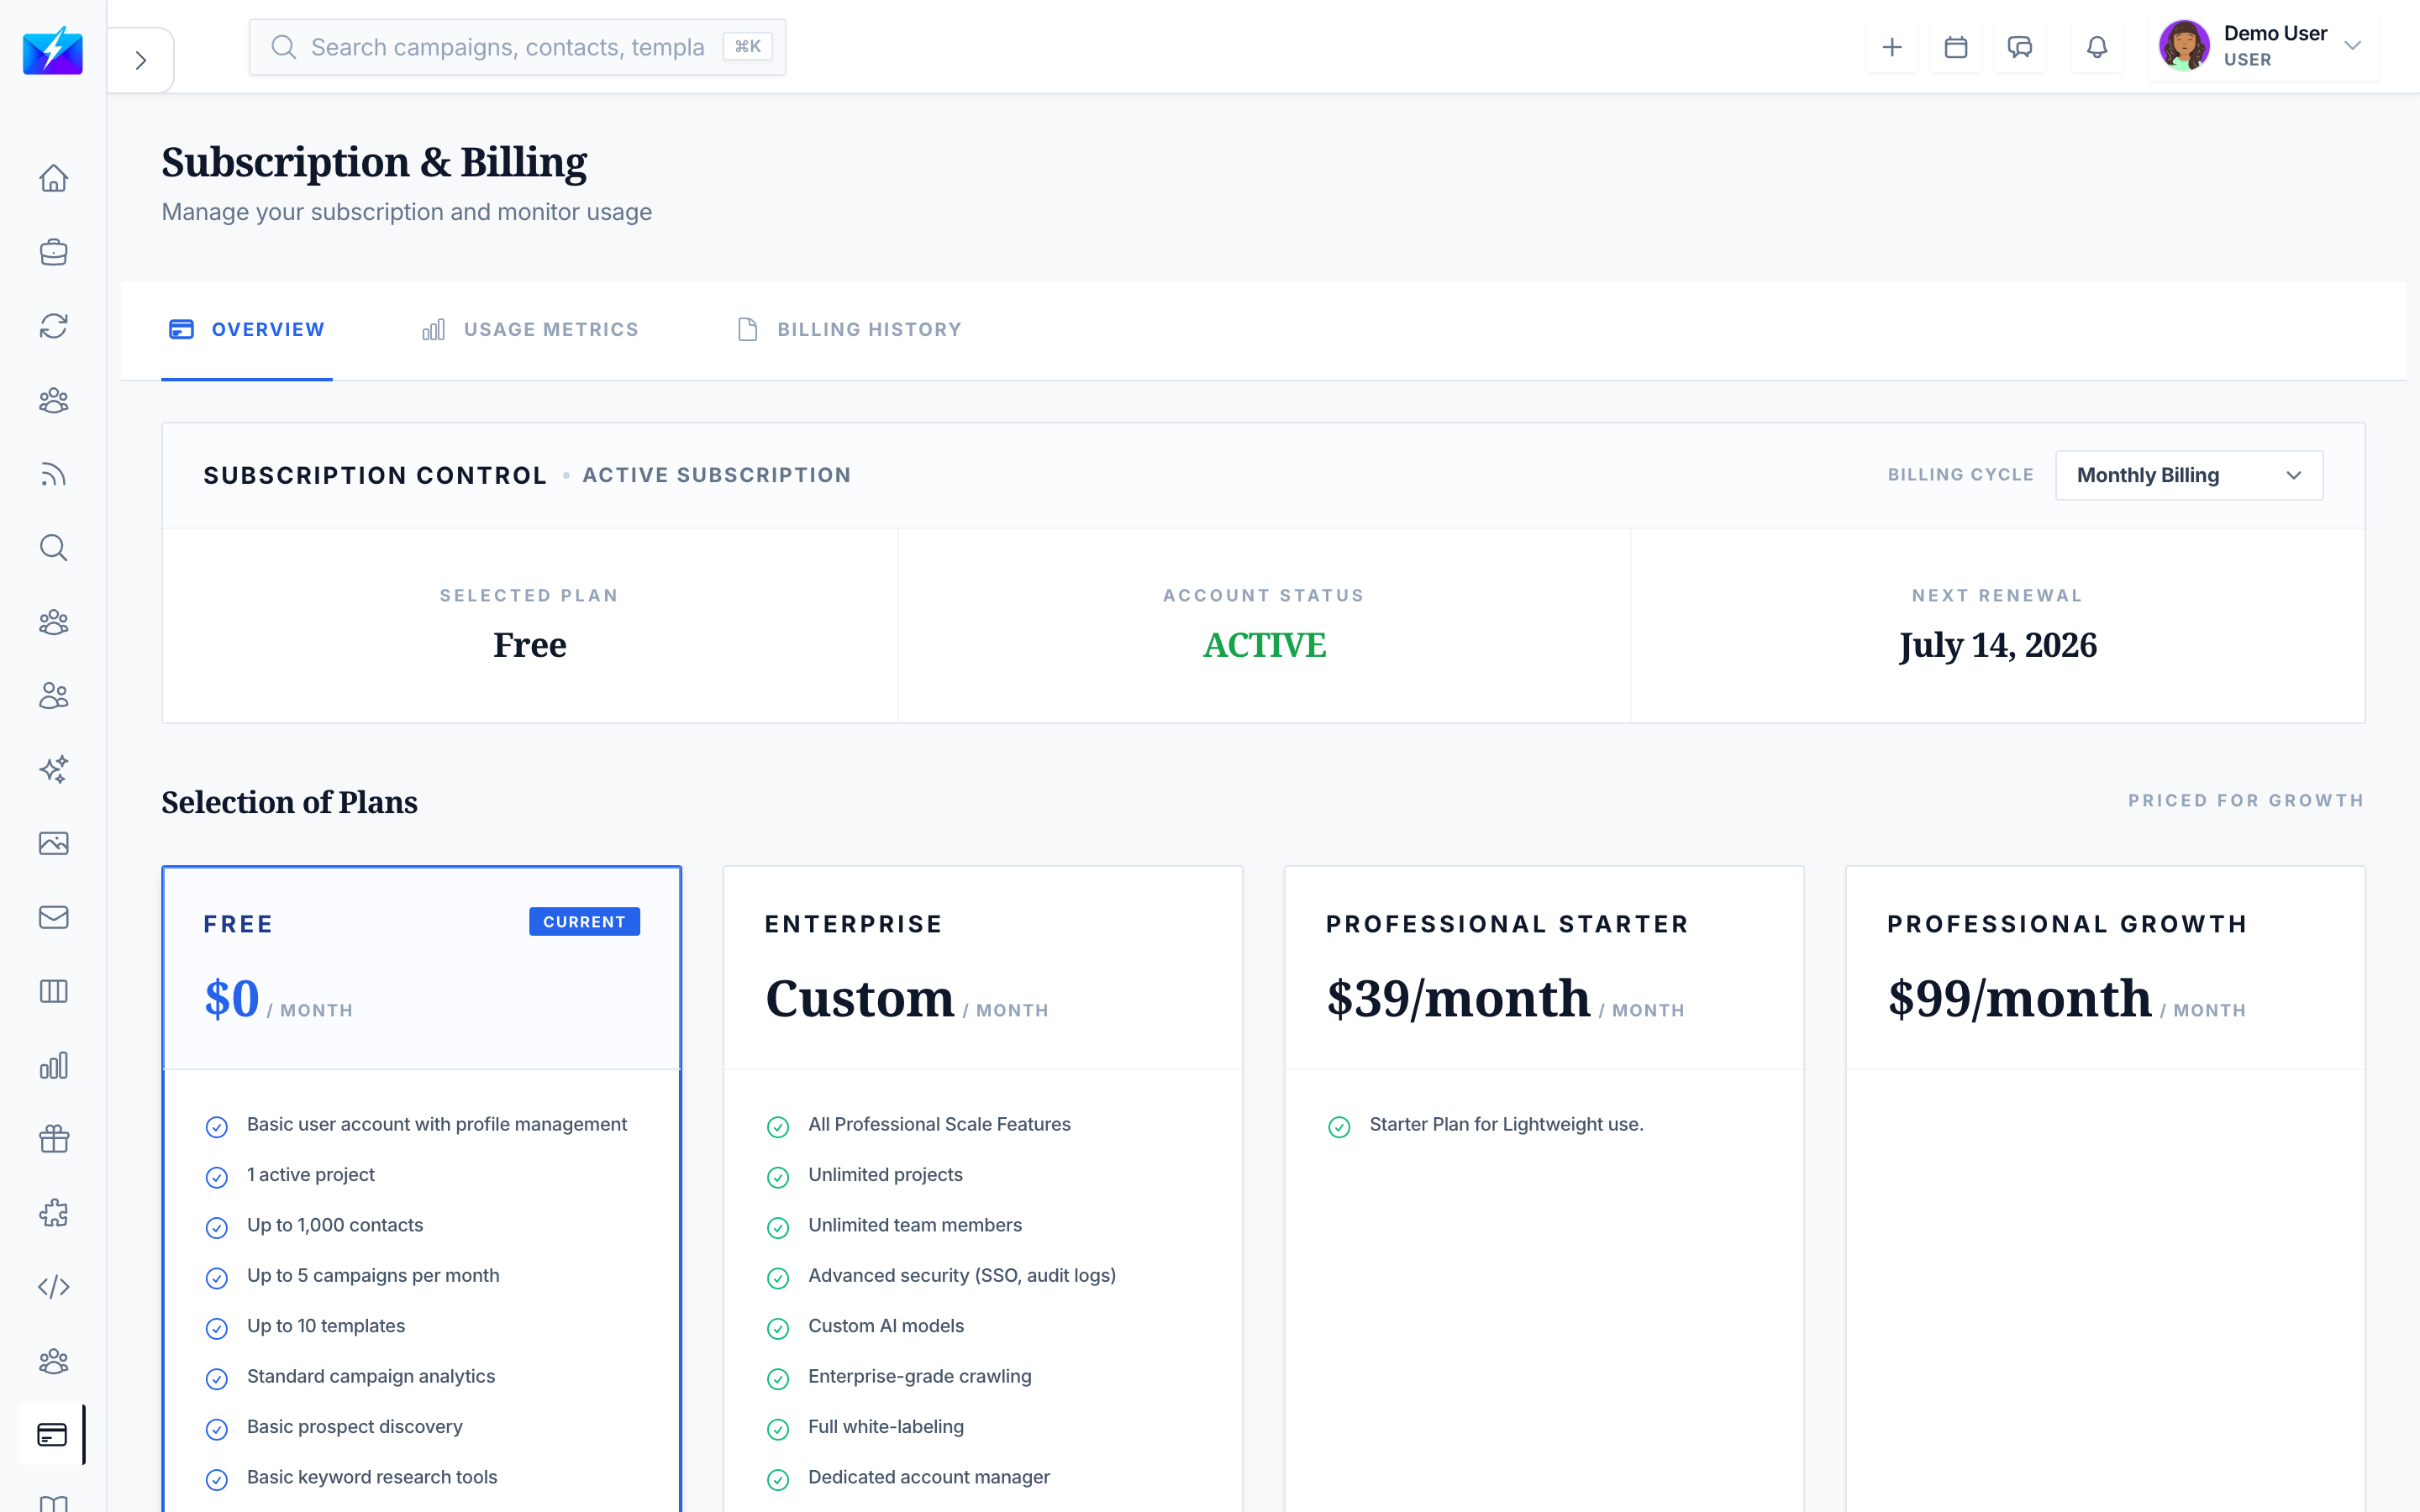Open the notifications bell icon
The width and height of the screenshot is (2420, 1512).
coord(2097,47)
